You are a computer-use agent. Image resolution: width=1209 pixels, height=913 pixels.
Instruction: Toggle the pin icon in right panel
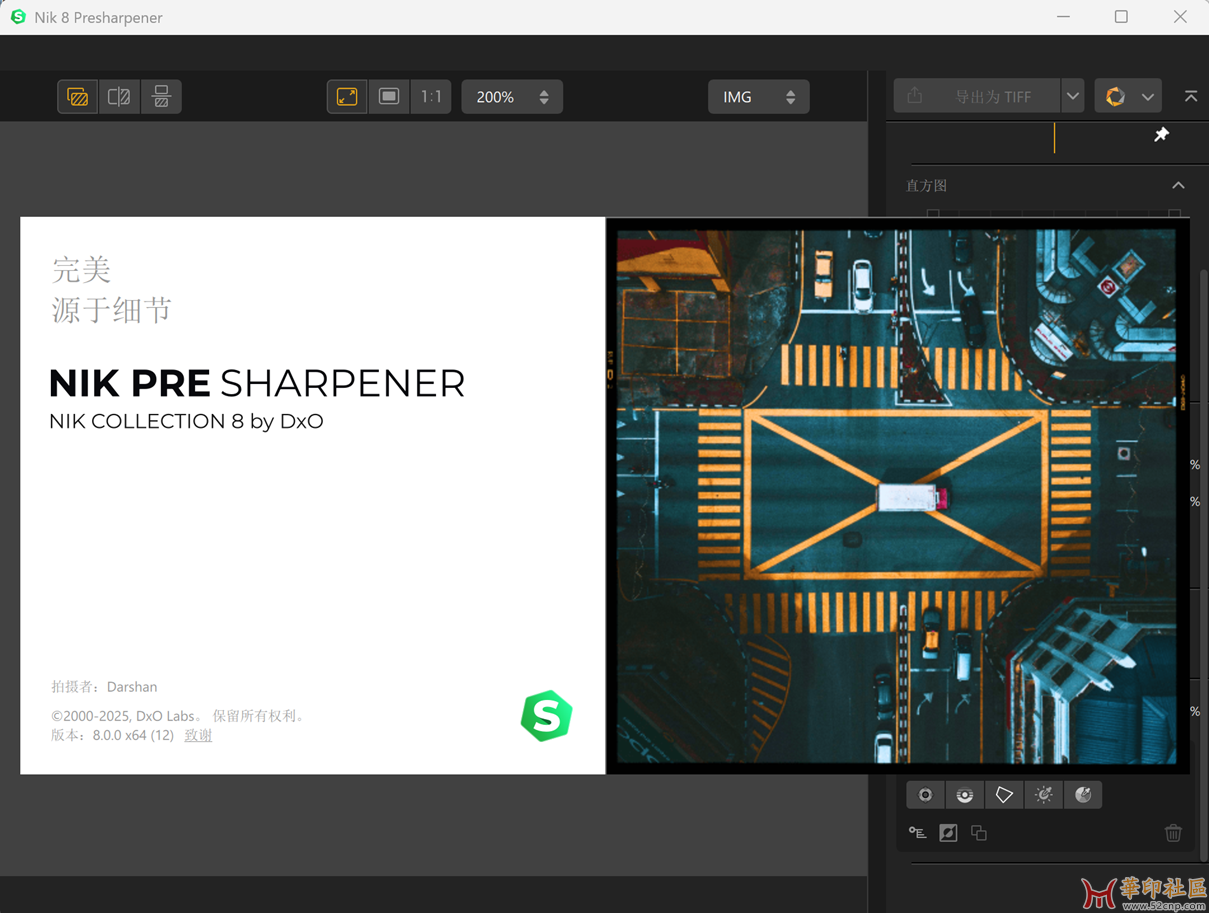(x=1161, y=135)
